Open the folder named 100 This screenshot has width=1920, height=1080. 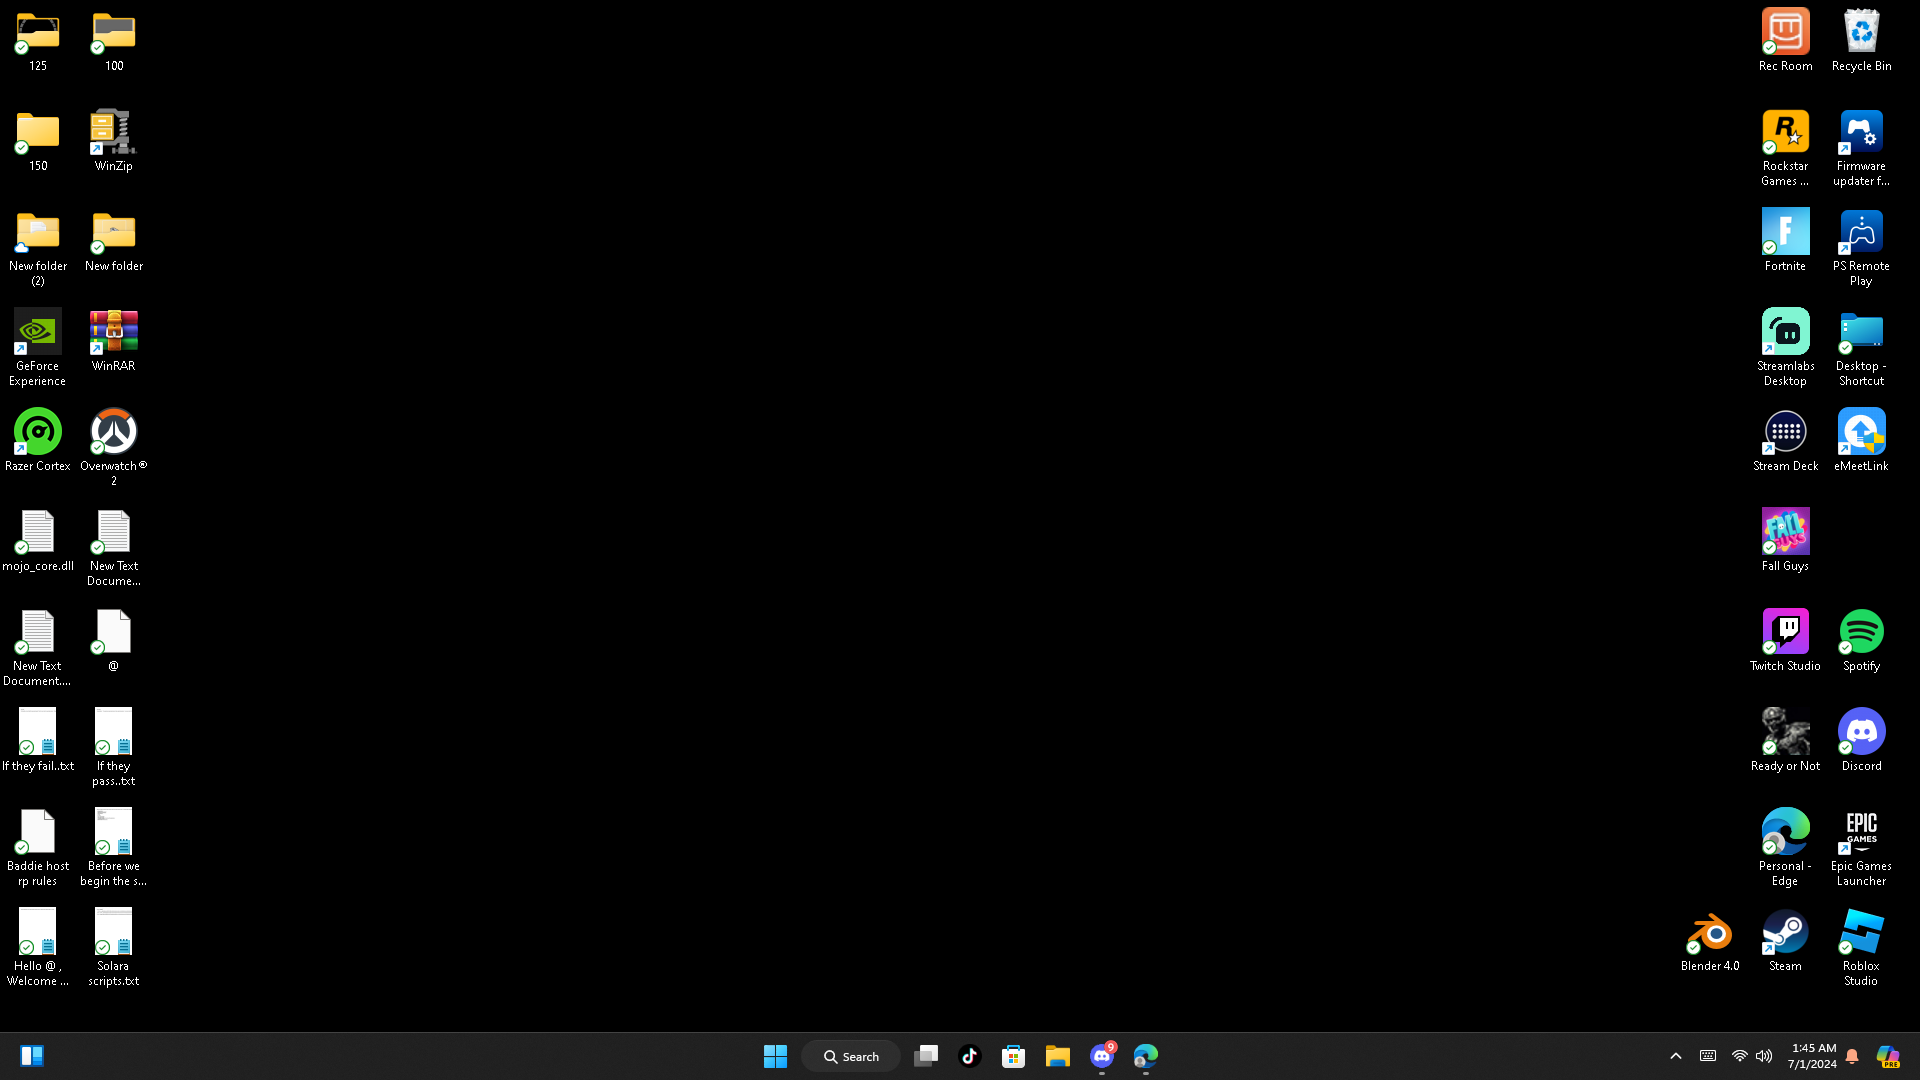tap(114, 40)
